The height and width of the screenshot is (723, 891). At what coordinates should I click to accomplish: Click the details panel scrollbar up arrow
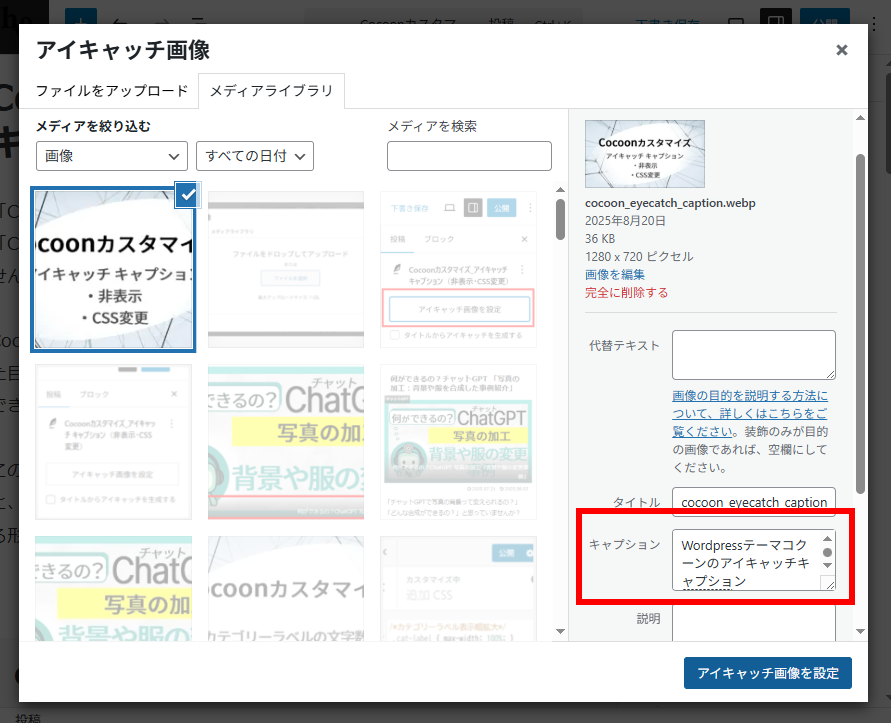[x=860, y=118]
